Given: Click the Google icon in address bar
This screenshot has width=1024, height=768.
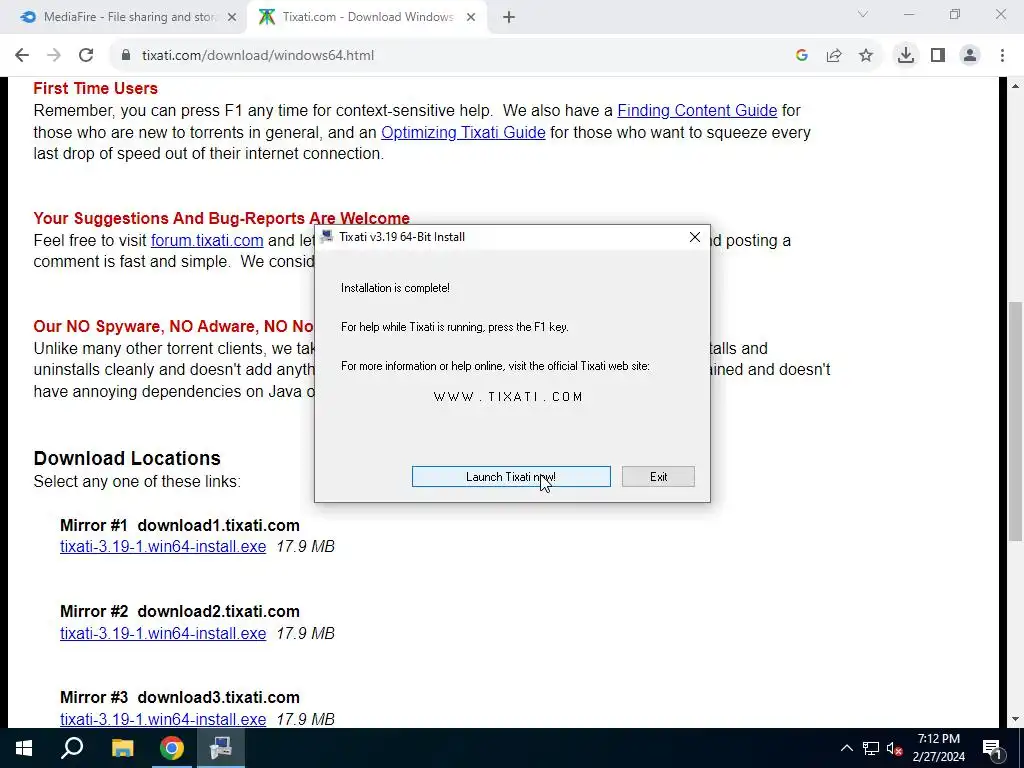Looking at the screenshot, I should click(x=802, y=56).
